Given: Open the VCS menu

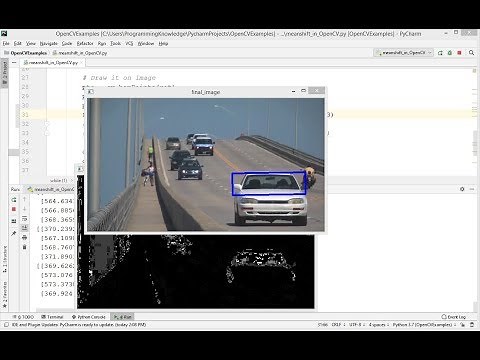Looking at the screenshot, I should tap(129, 43).
